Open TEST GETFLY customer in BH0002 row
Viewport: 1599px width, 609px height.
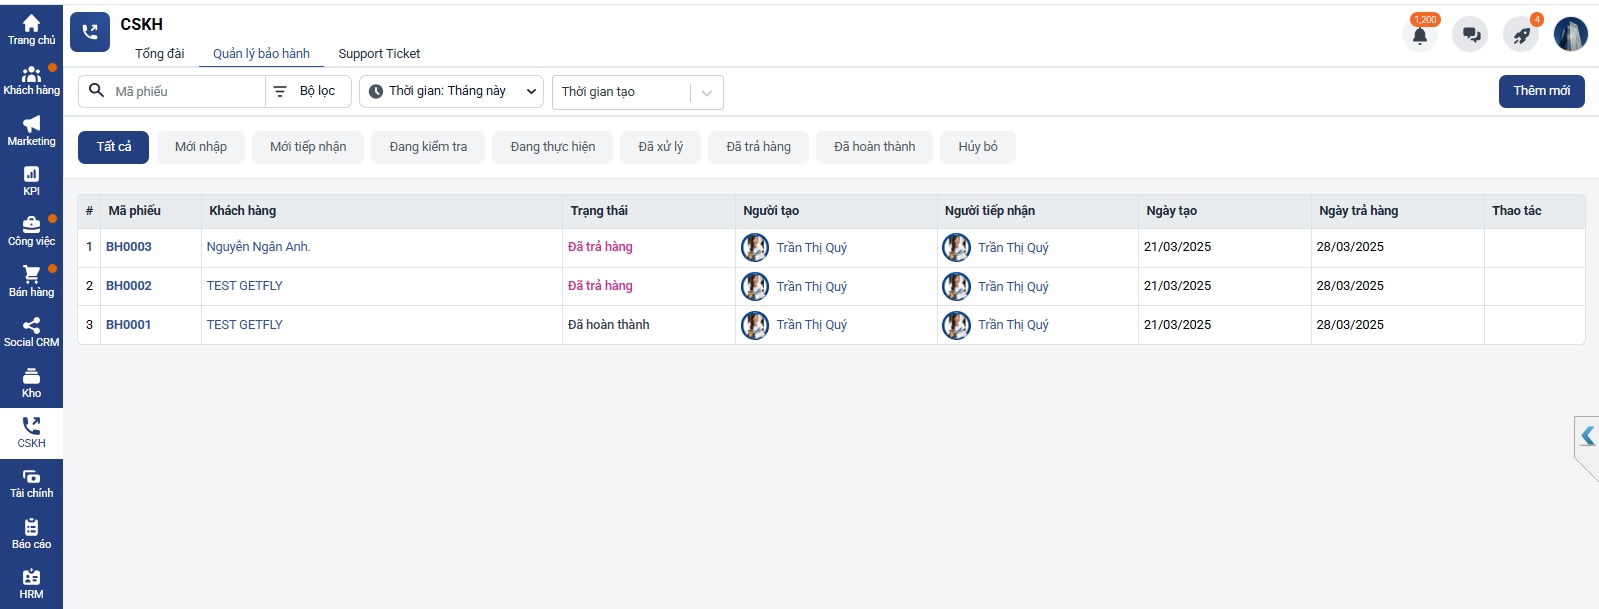coord(245,286)
